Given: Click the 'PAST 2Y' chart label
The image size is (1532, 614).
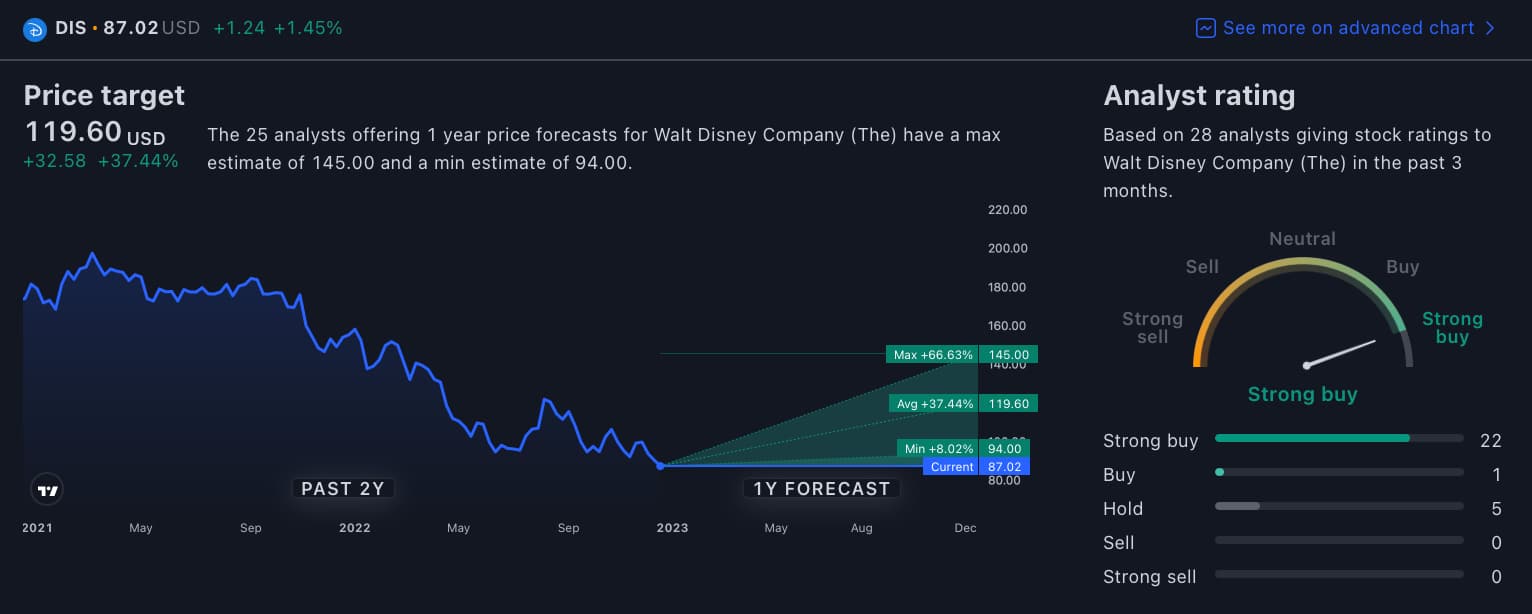Looking at the screenshot, I should click(343, 488).
